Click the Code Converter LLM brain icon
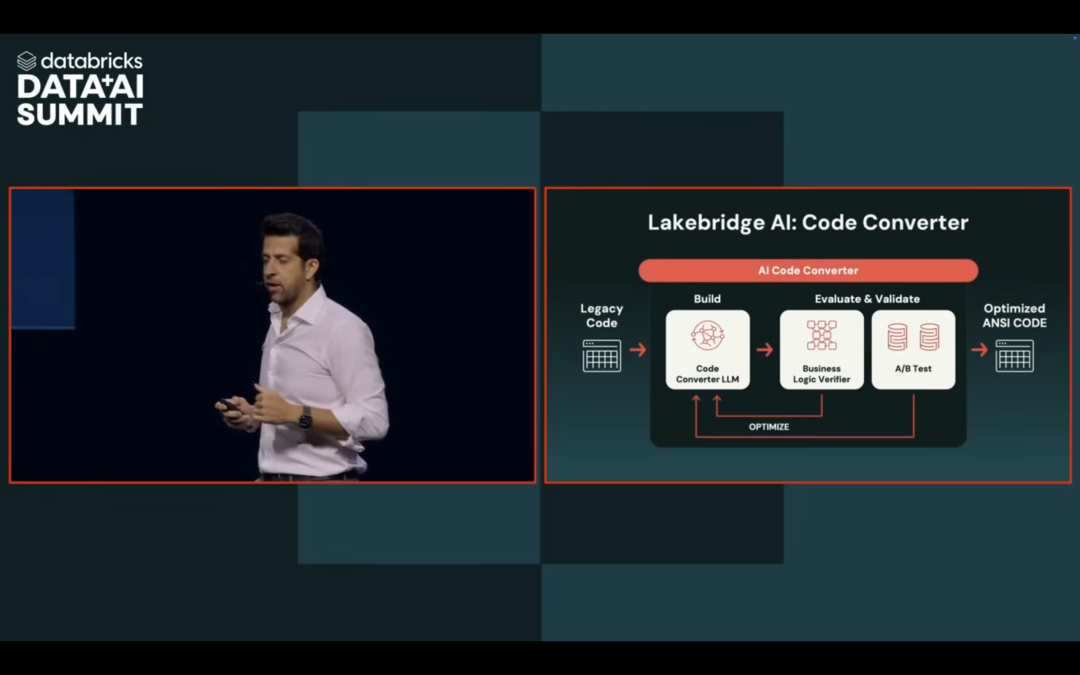This screenshot has width=1080, height=675. click(707, 337)
